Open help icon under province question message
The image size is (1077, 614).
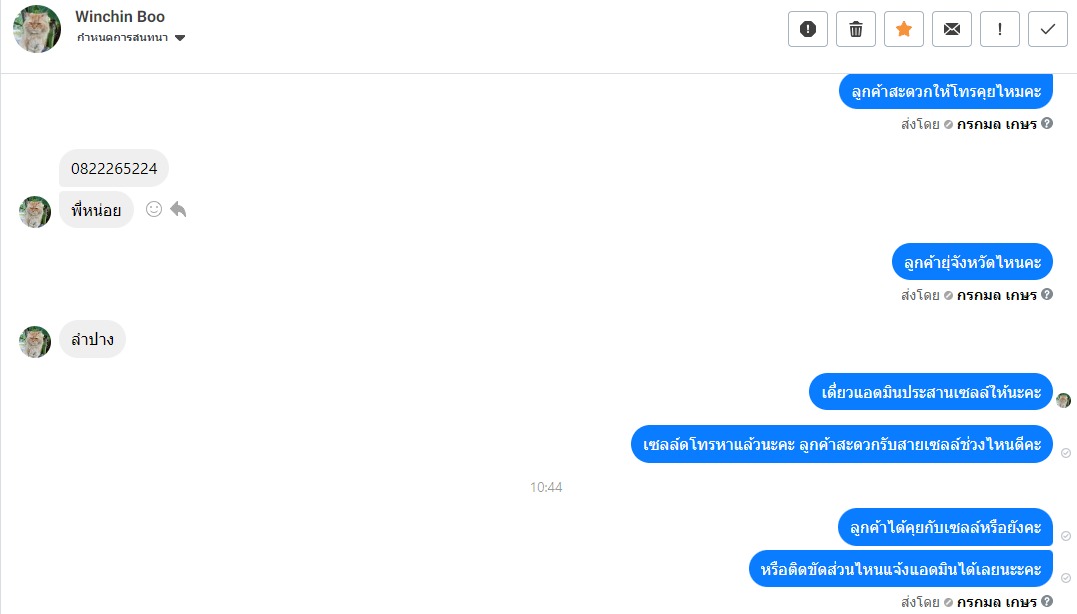[1047, 294]
